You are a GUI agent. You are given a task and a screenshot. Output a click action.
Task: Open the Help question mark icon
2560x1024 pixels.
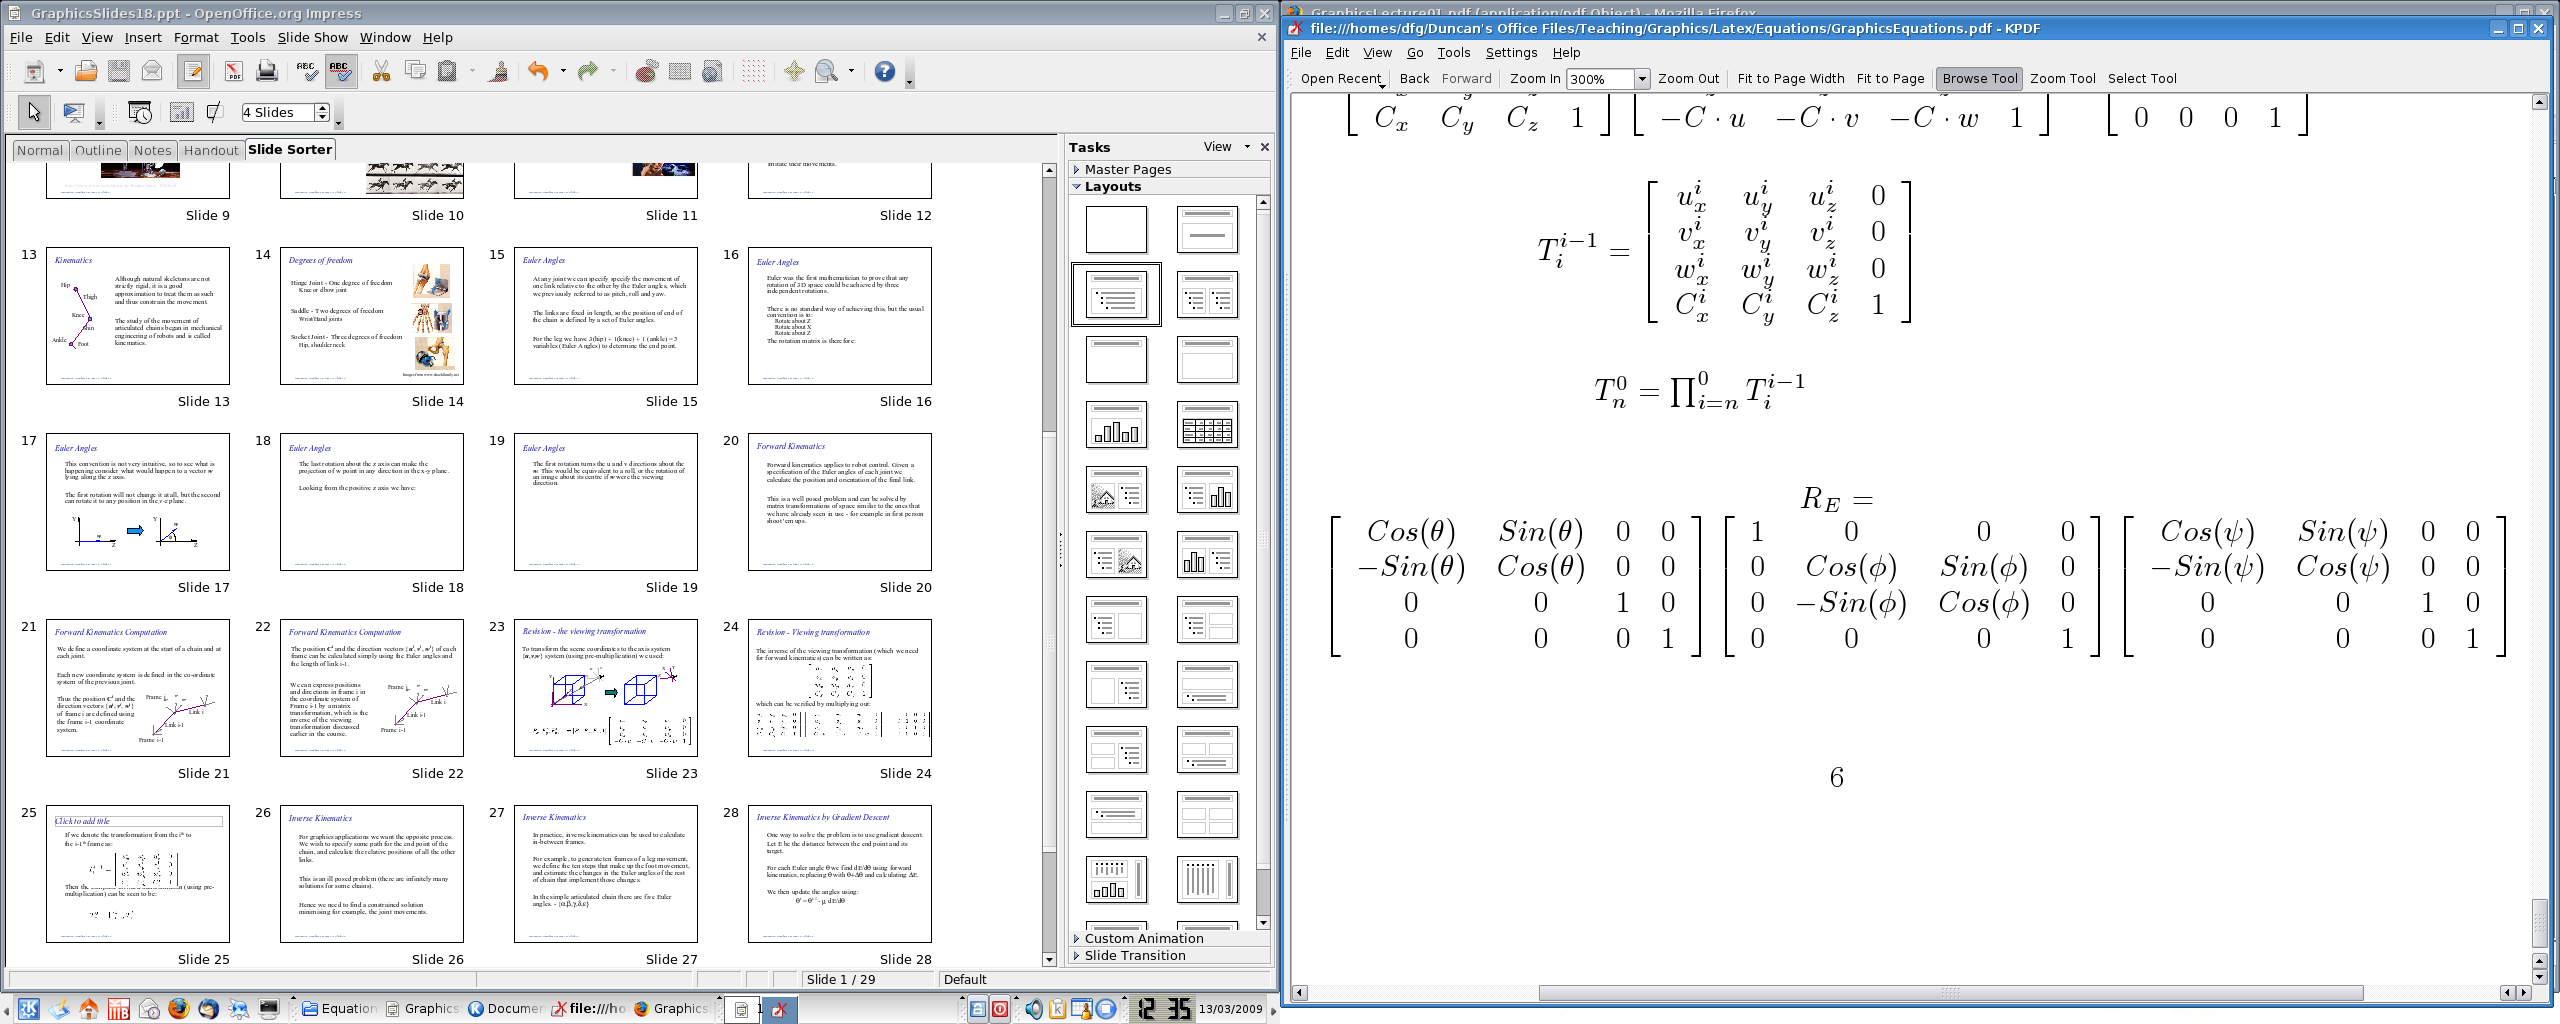point(884,71)
